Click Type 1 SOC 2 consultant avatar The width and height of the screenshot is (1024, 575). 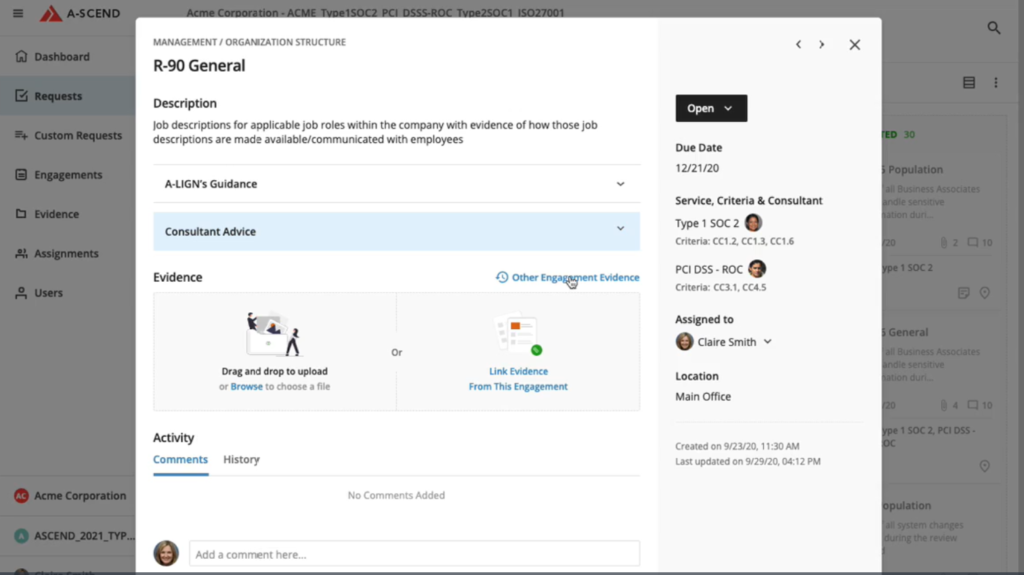(x=753, y=223)
